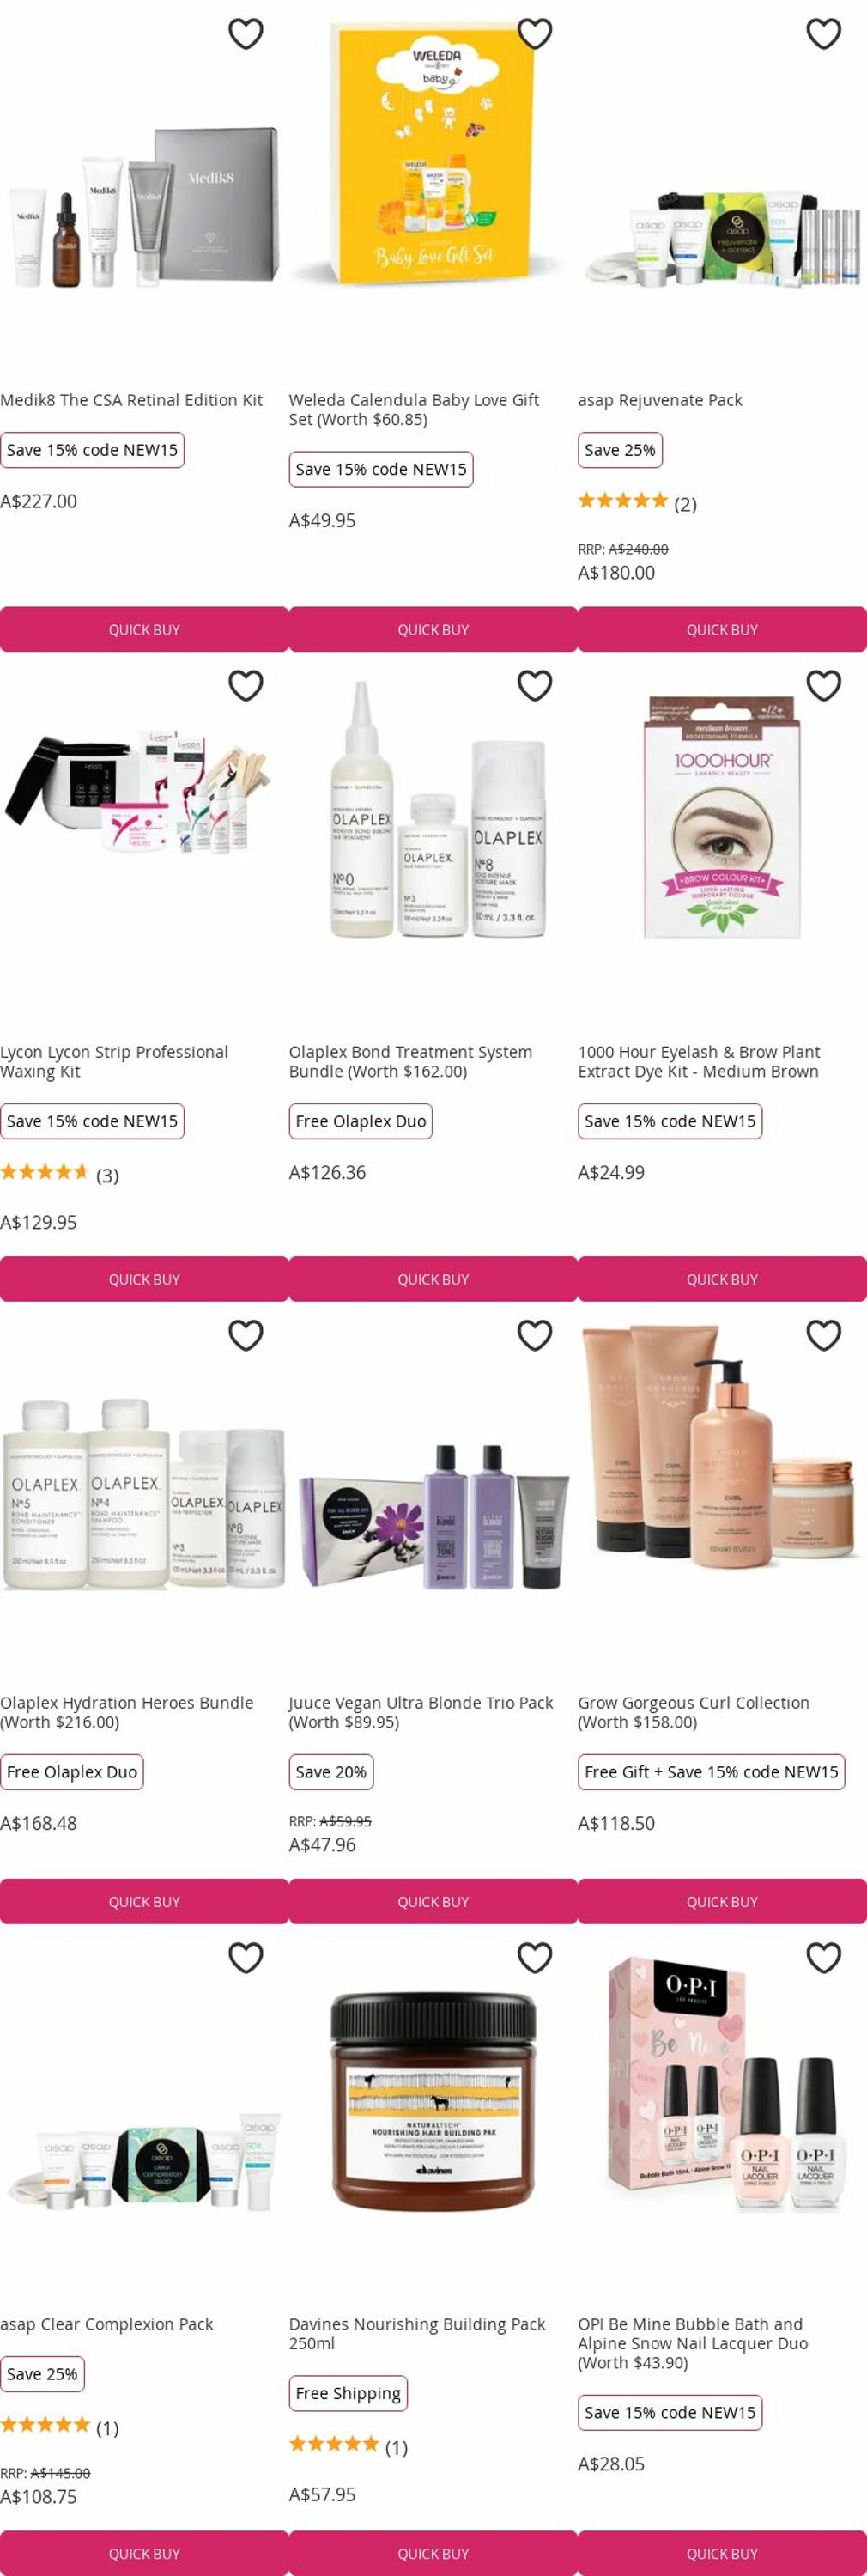Open Davines Nourishing Building Pack 250ml link
The image size is (867, 2576).
tap(417, 2333)
